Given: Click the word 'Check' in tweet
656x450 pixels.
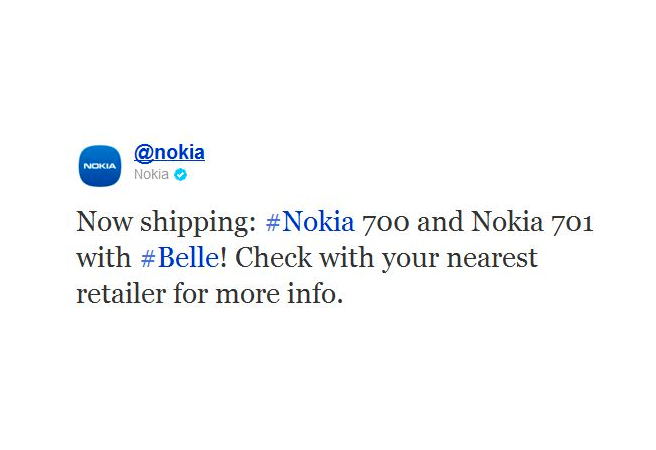Looking at the screenshot, I should click(274, 258).
